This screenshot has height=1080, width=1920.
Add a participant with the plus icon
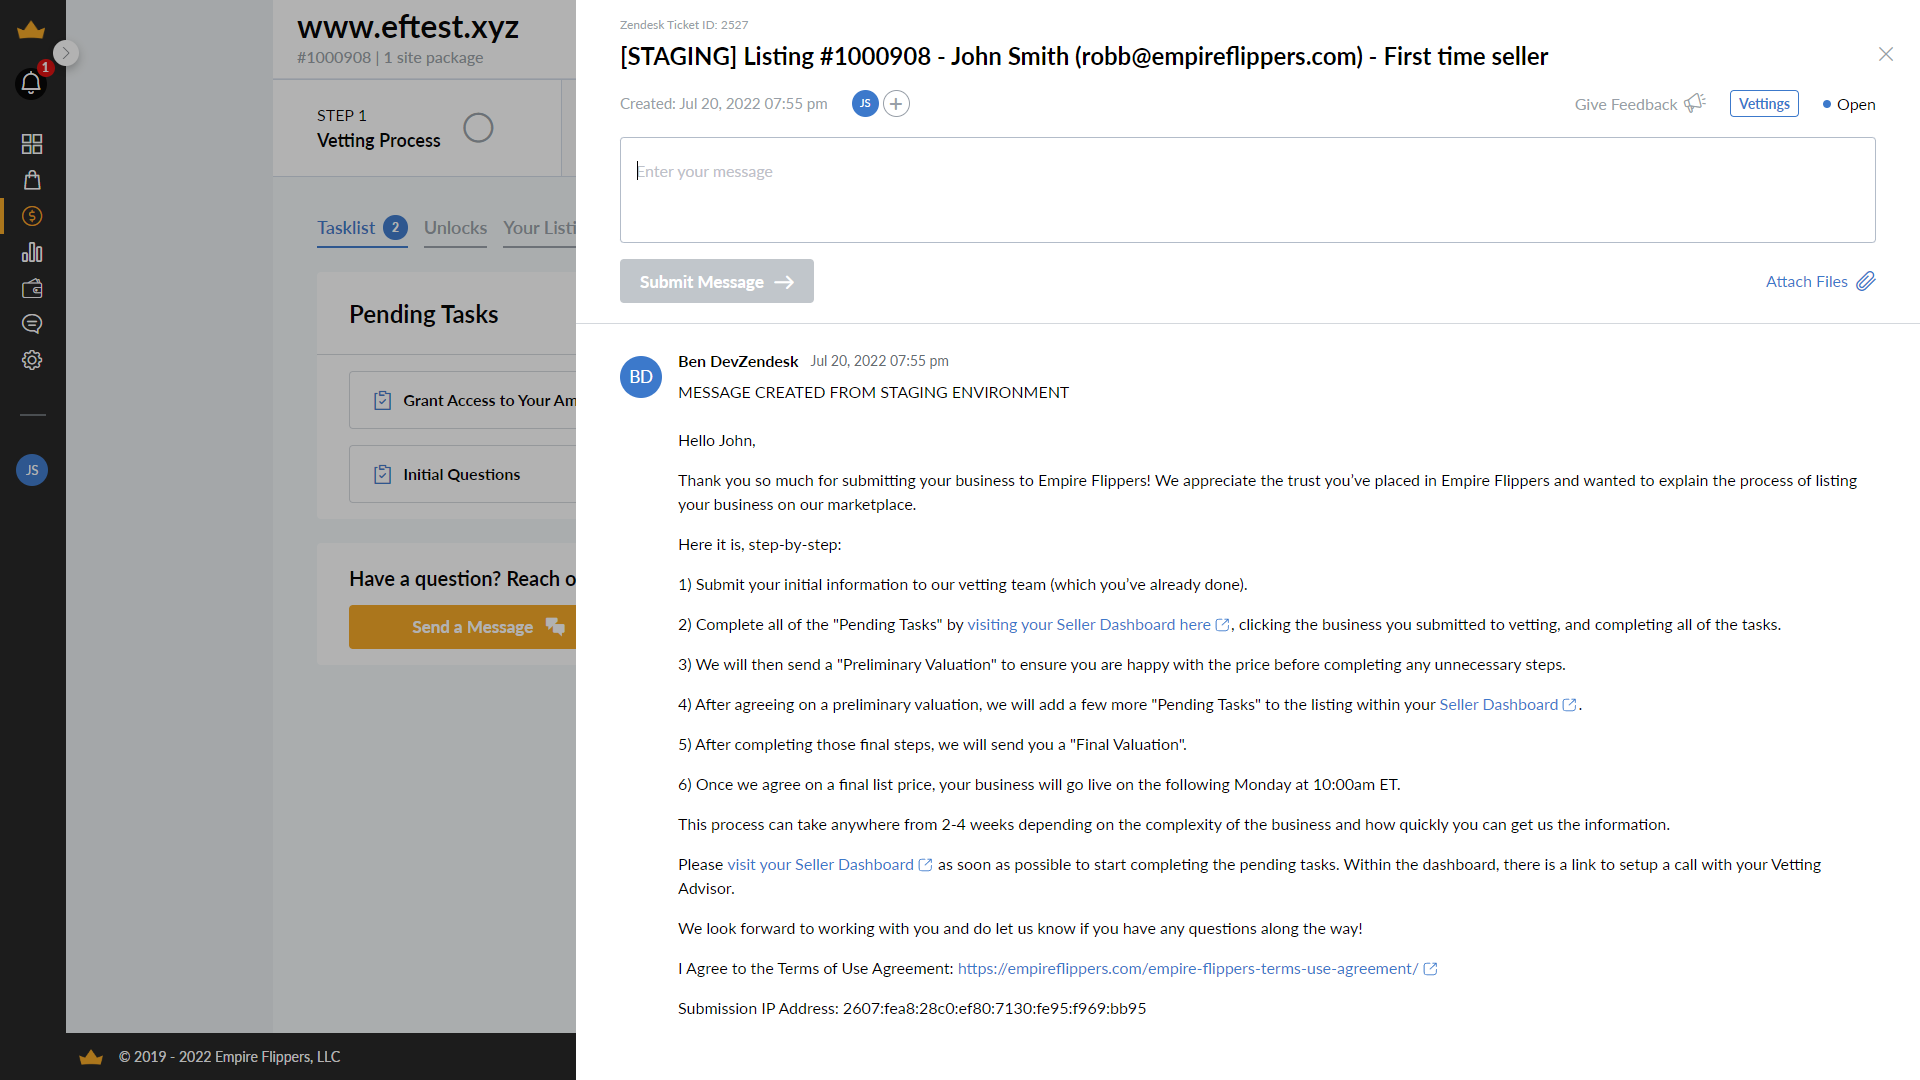[897, 104]
